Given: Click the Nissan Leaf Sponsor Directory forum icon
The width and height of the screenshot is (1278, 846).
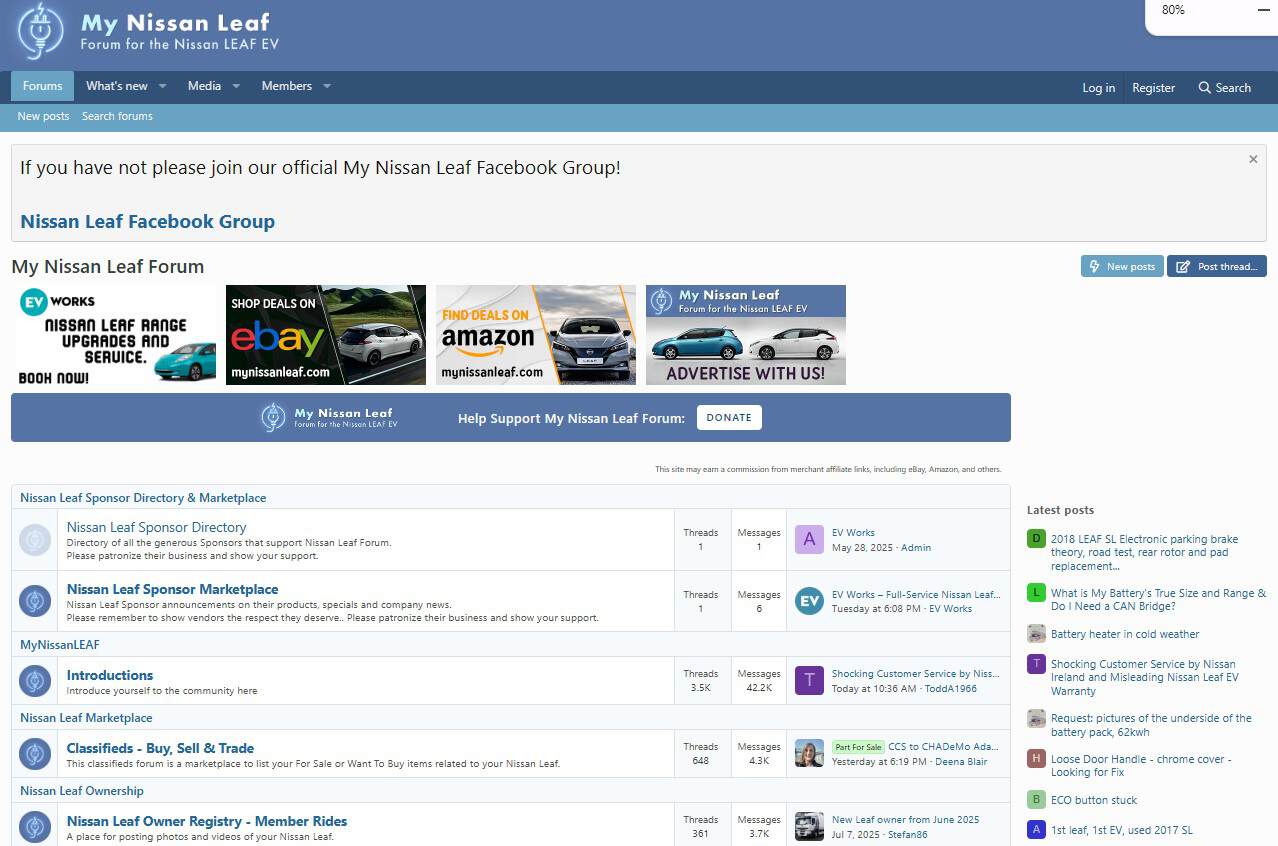Looking at the screenshot, I should point(35,541).
